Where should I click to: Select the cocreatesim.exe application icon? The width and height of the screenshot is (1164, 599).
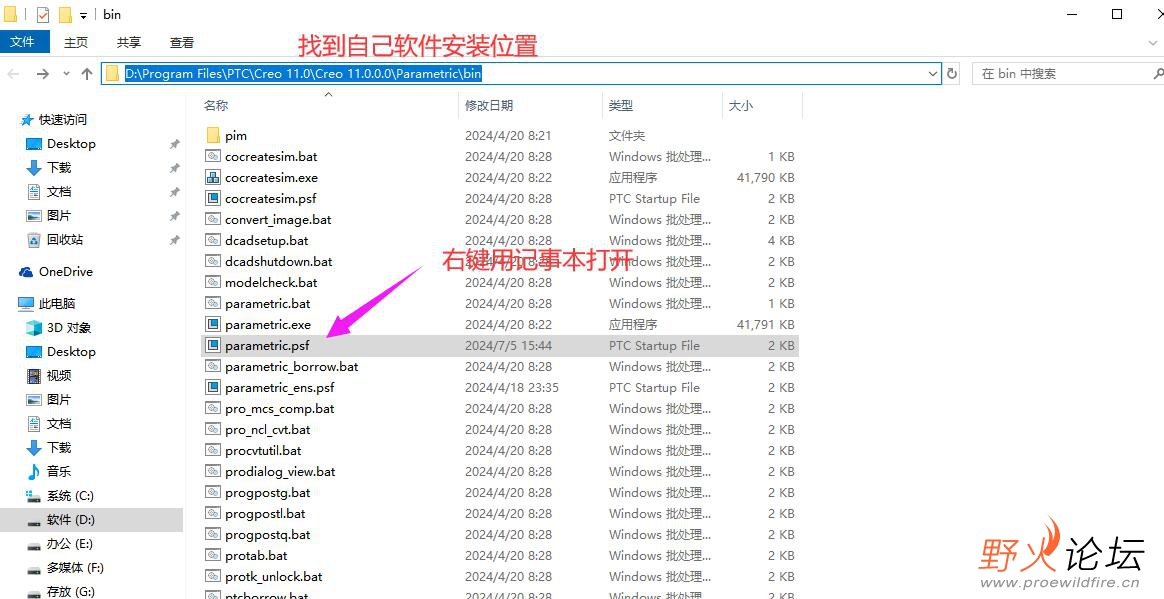click(x=213, y=177)
